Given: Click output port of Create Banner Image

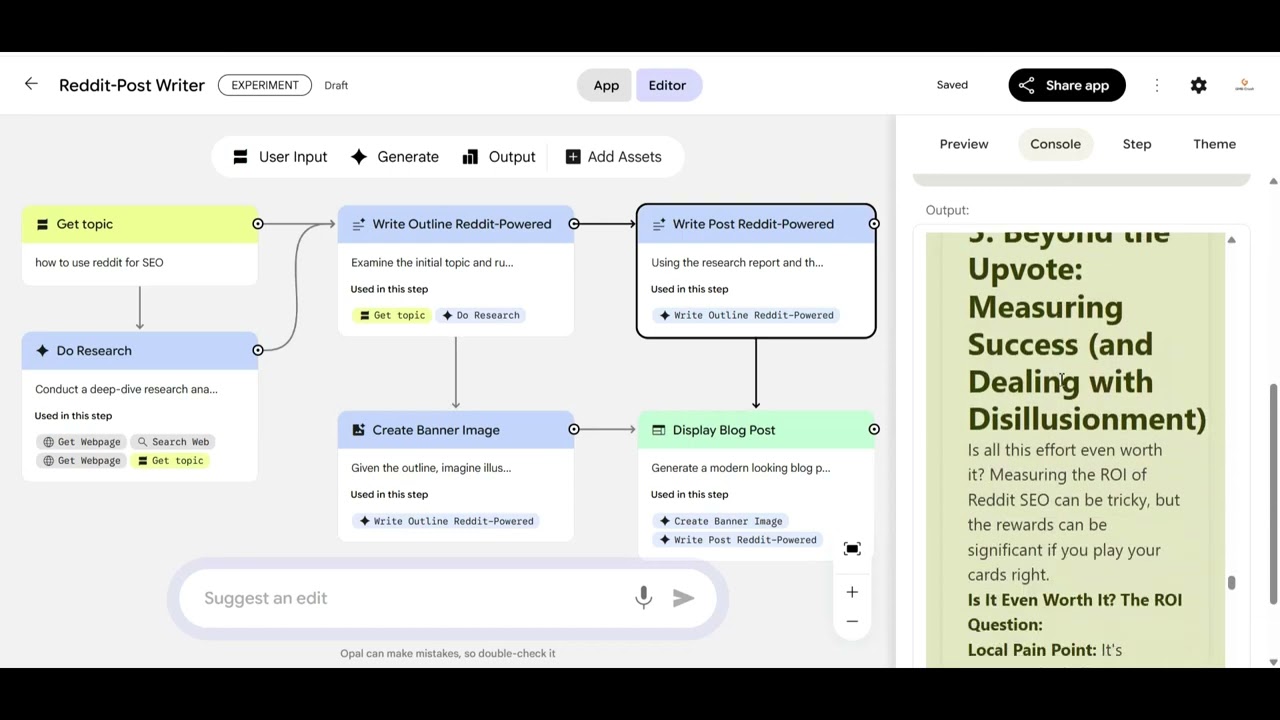Looking at the screenshot, I should point(574,429).
